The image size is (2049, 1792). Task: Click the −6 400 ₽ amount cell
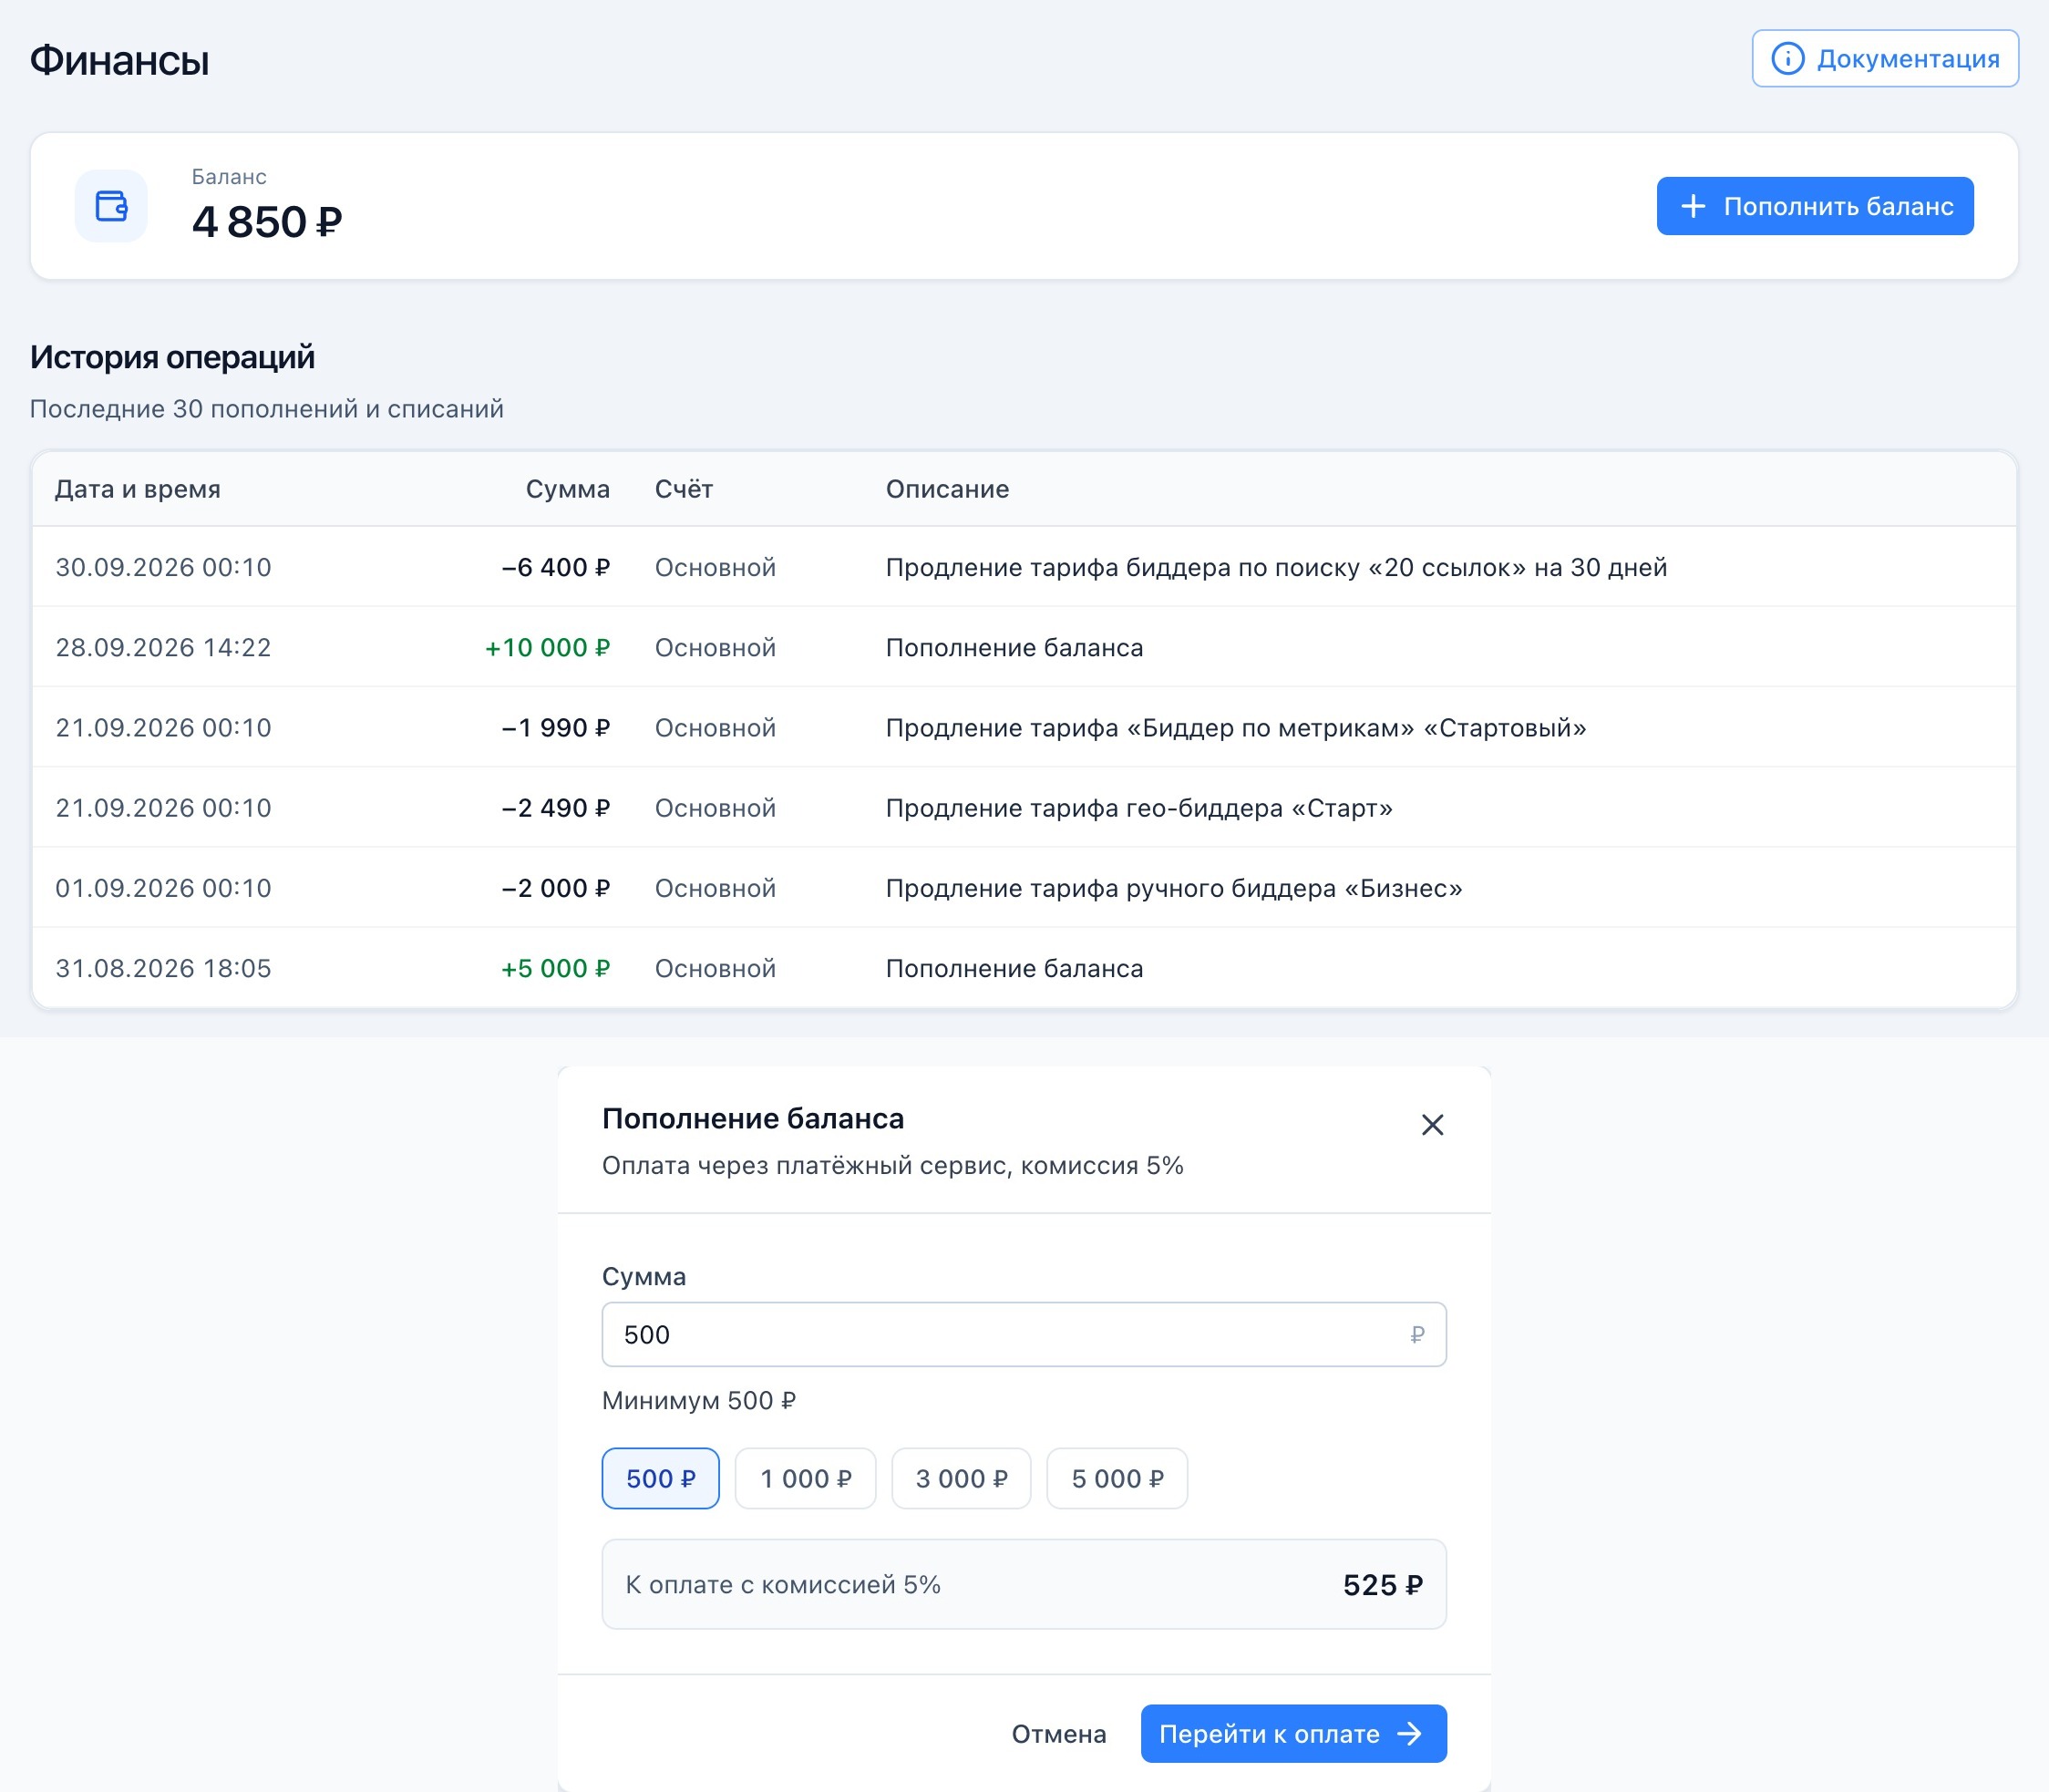(x=555, y=567)
